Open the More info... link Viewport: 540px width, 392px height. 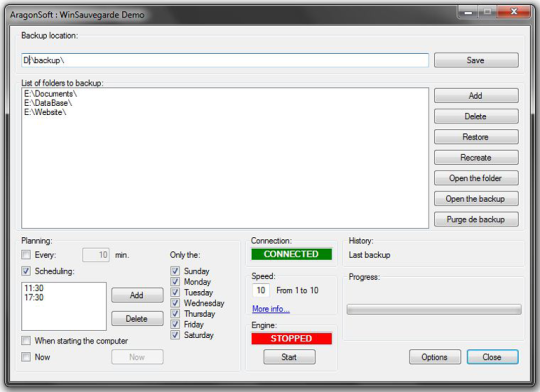tap(271, 309)
